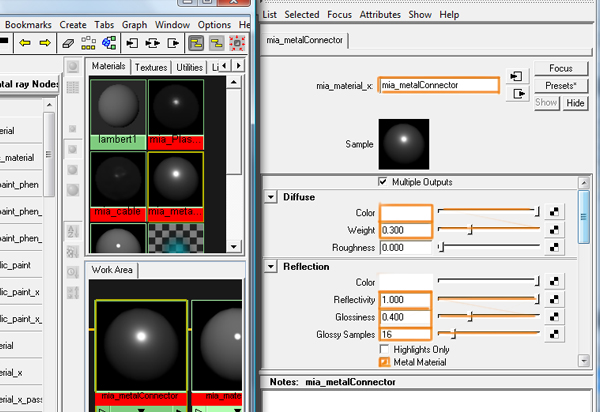The image size is (600, 412).
Task: Click the Diffuse Color swatch
Action: click(406, 213)
